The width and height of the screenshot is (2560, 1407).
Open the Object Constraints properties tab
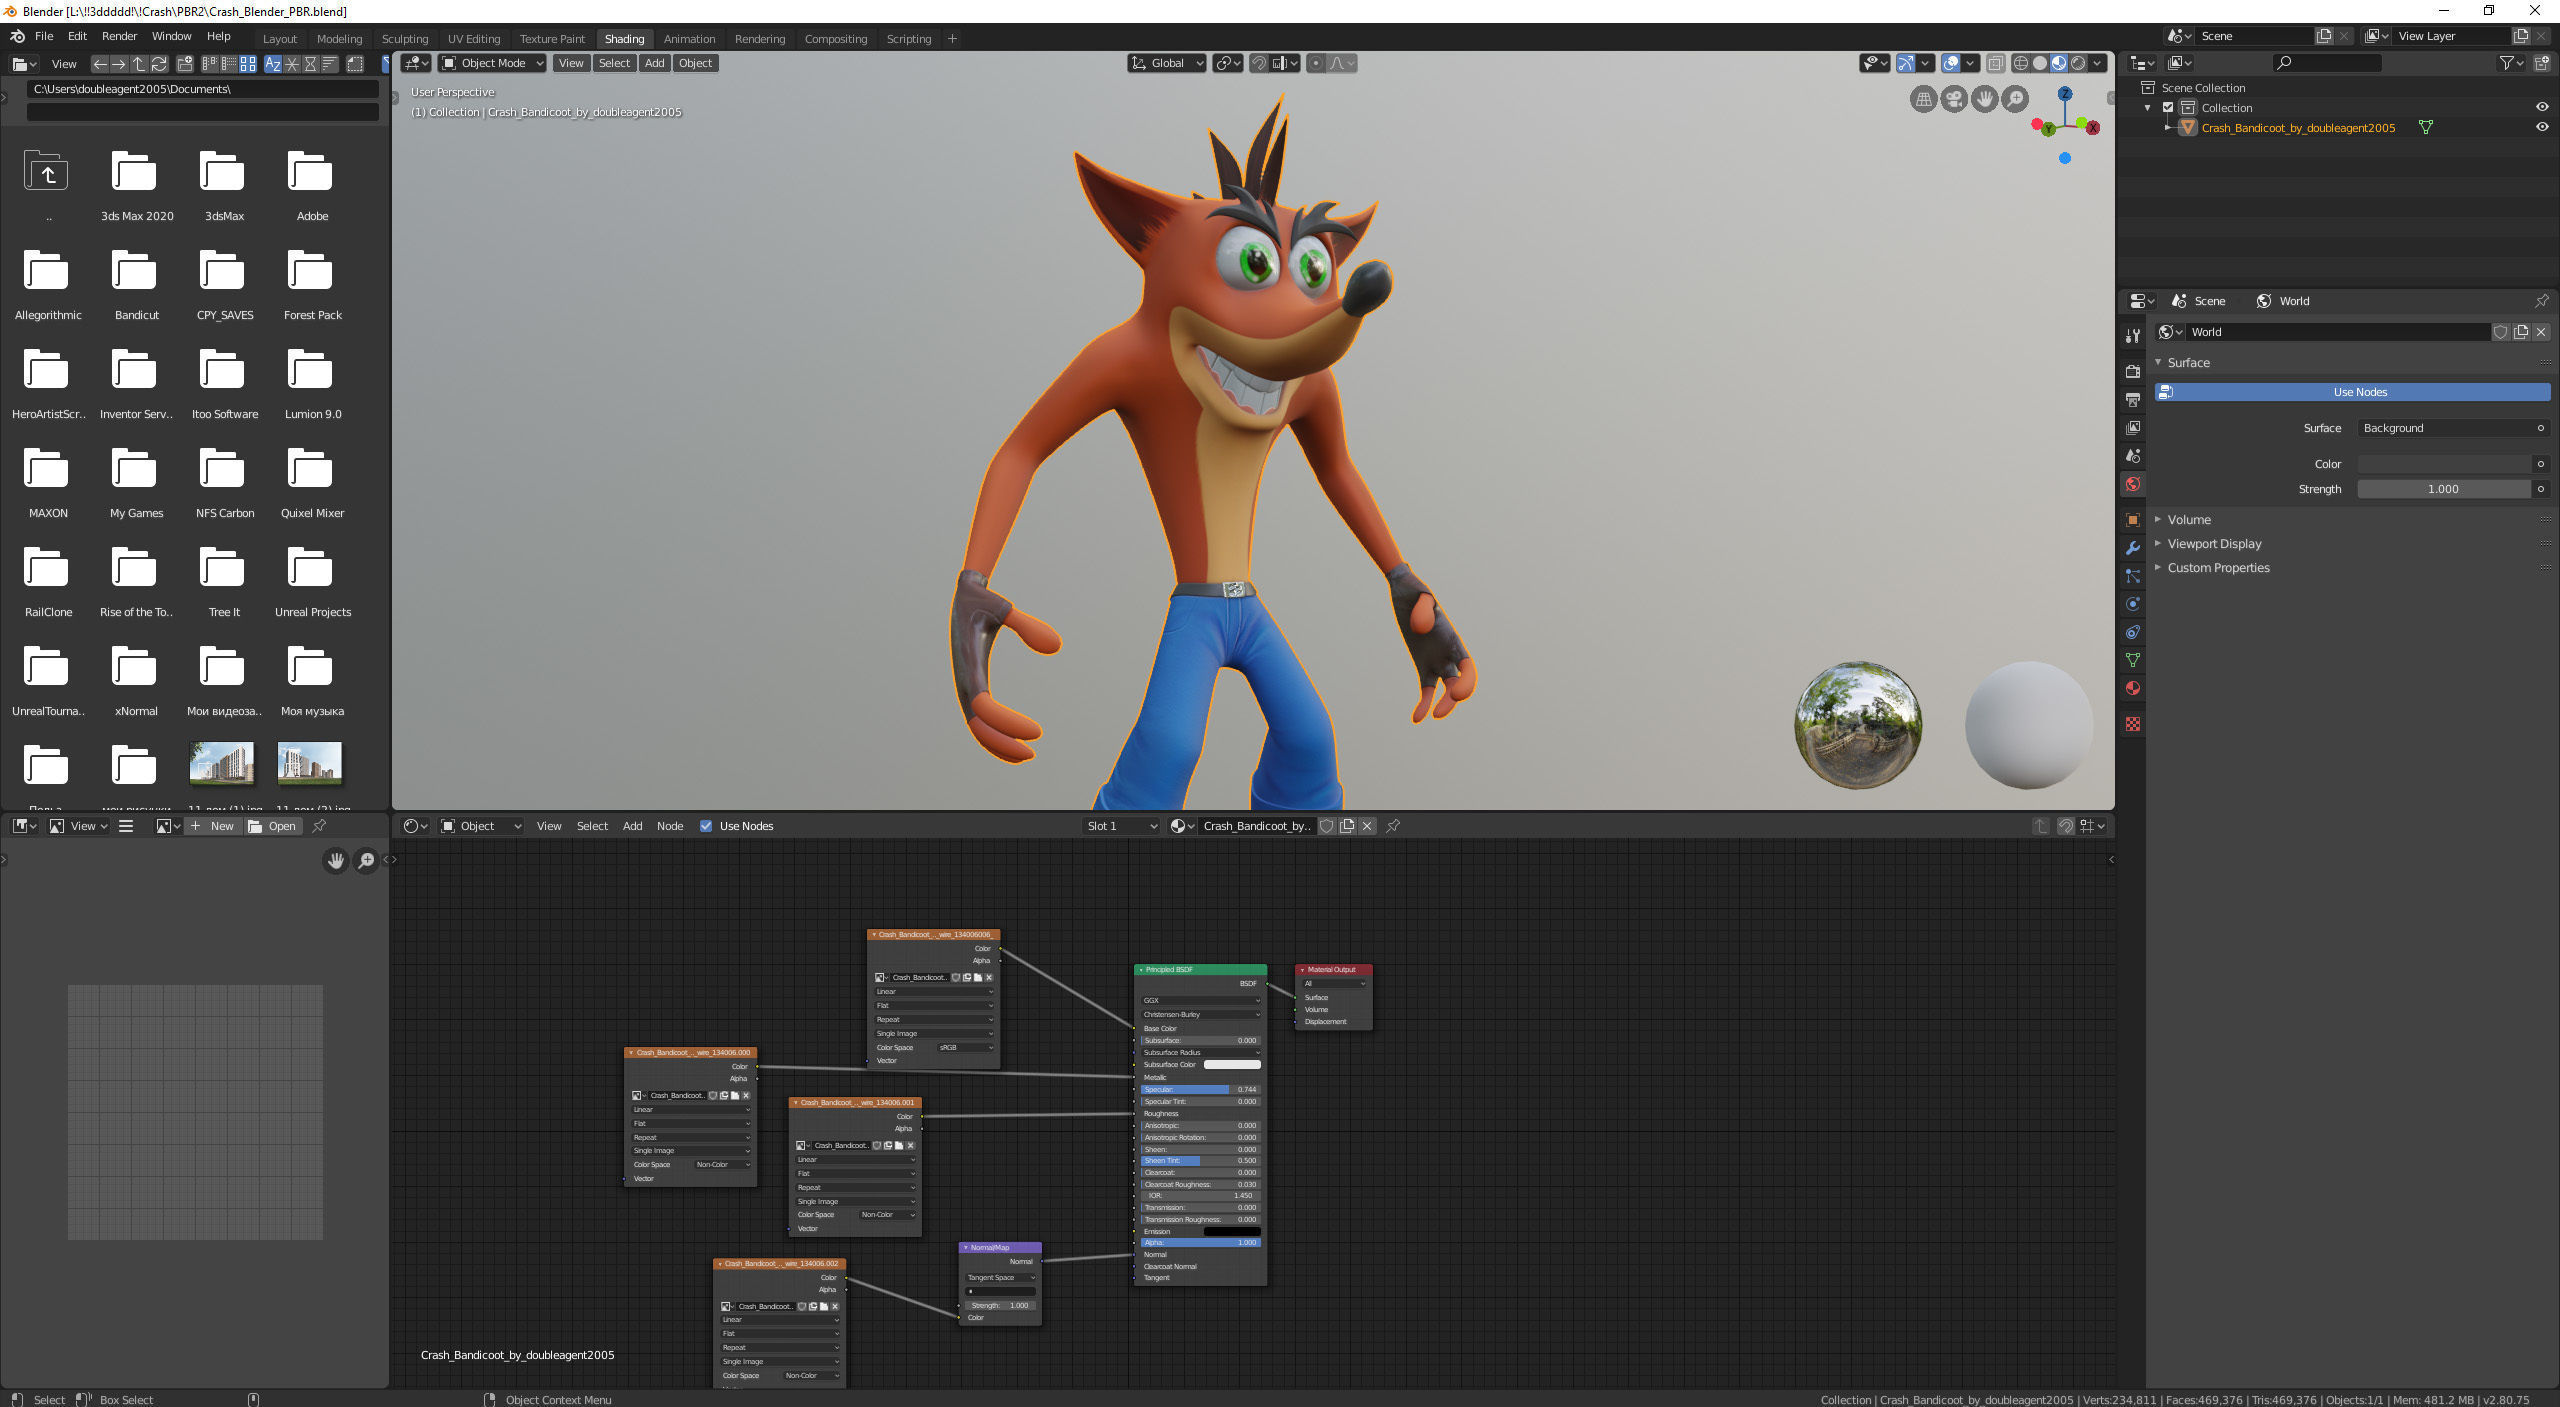[x=2133, y=631]
